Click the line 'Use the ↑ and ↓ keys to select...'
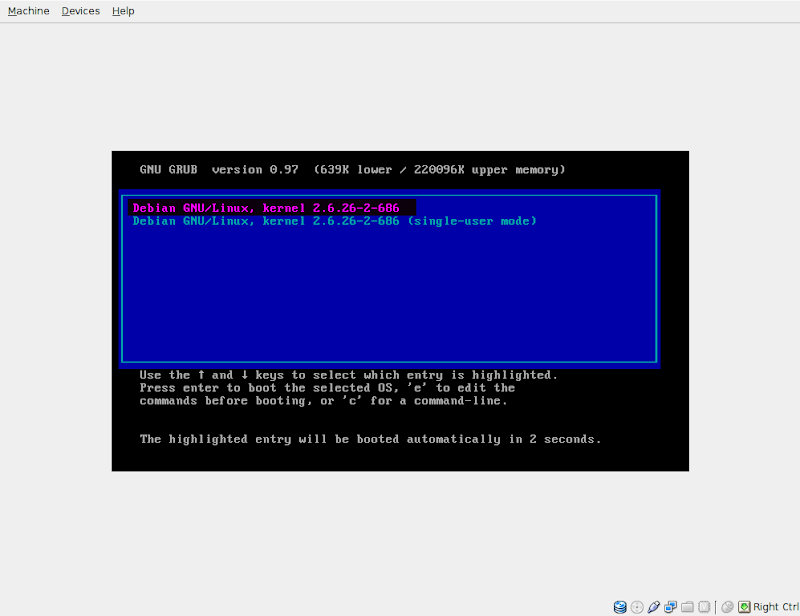This screenshot has width=800, height=616. coord(348,375)
